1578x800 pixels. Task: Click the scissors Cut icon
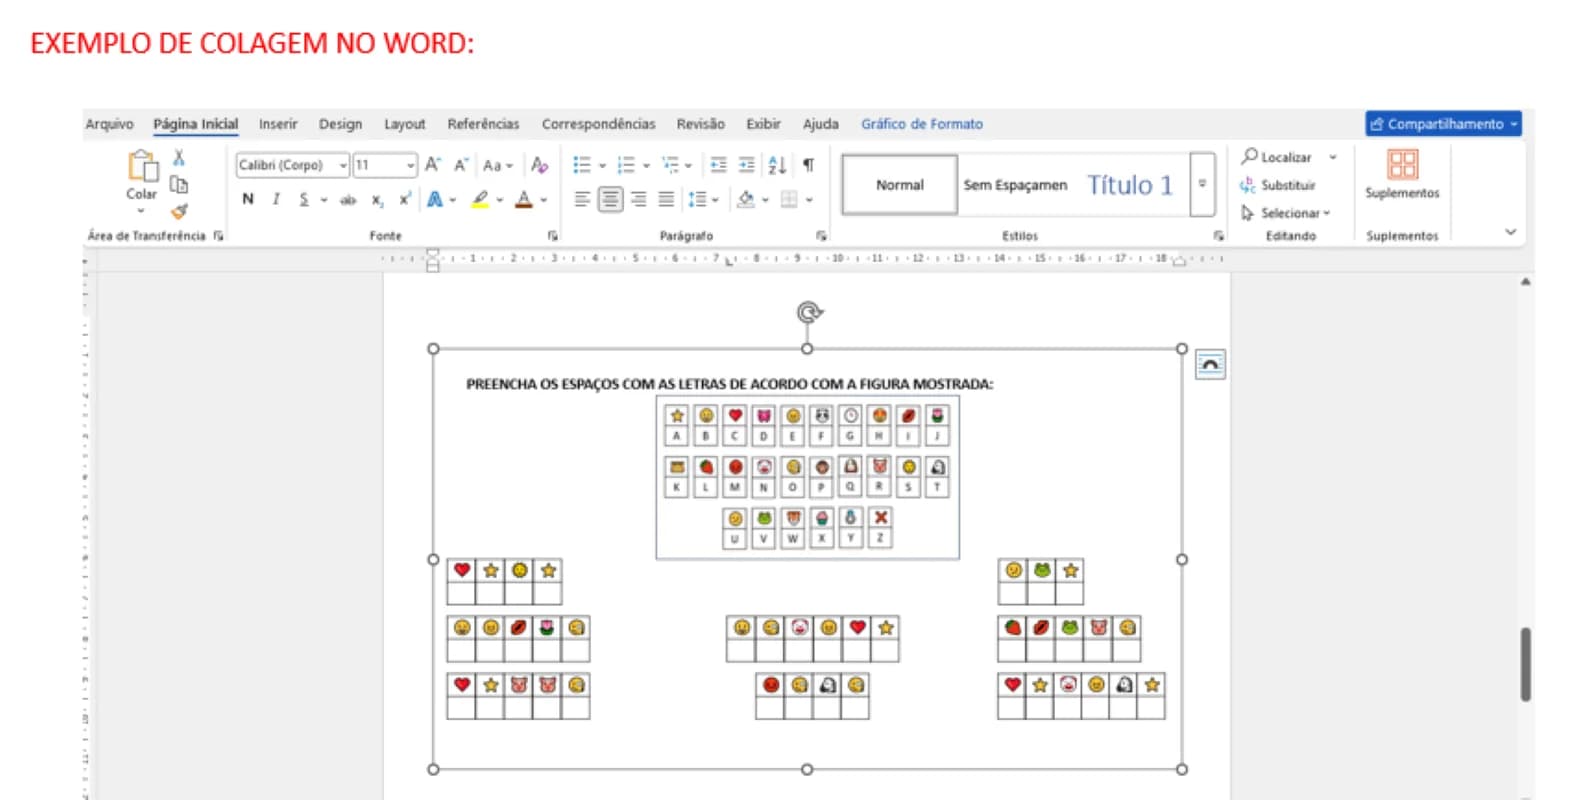tap(179, 158)
